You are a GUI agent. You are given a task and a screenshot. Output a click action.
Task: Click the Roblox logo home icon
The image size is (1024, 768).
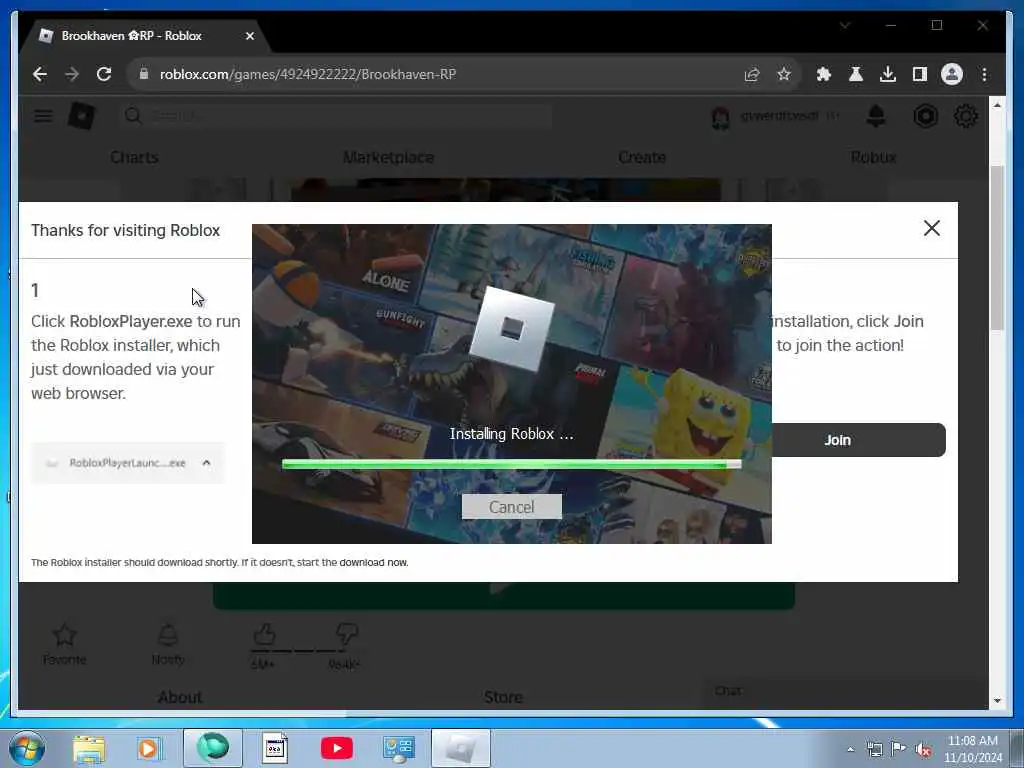pyautogui.click(x=82, y=116)
